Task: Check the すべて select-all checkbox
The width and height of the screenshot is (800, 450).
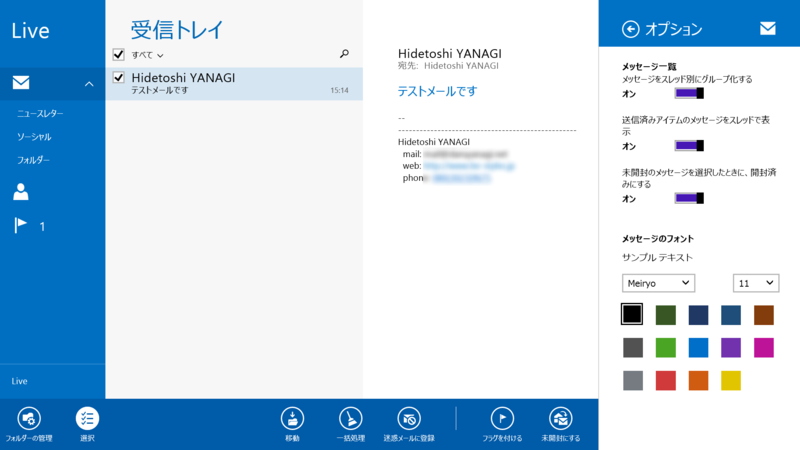Action: tap(118, 55)
